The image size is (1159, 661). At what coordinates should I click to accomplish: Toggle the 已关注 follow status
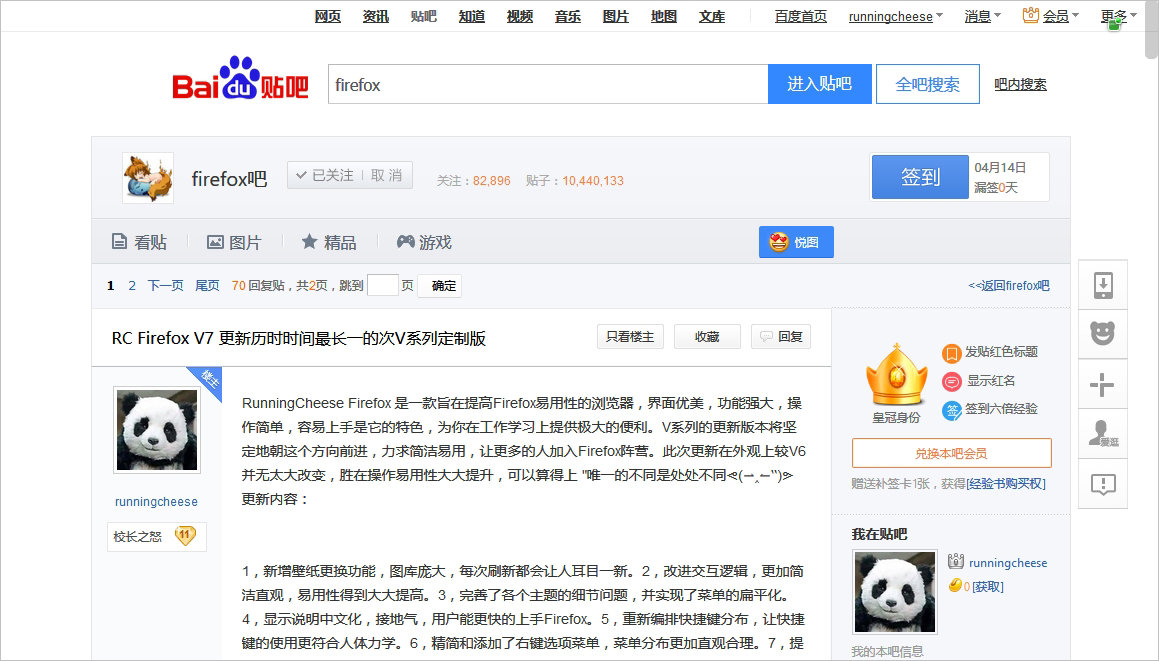[324, 175]
